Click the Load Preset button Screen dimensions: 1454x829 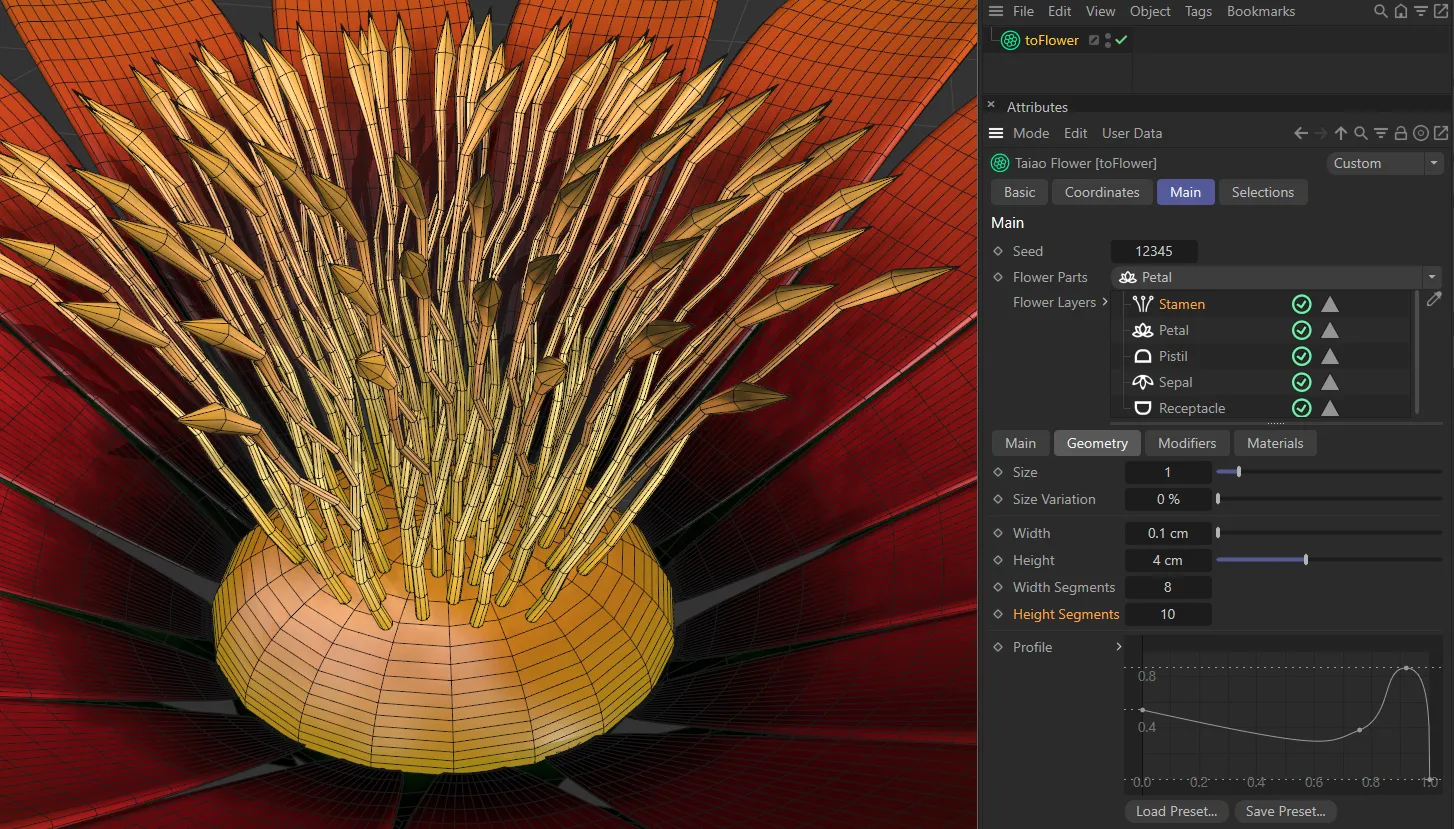point(1176,810)
